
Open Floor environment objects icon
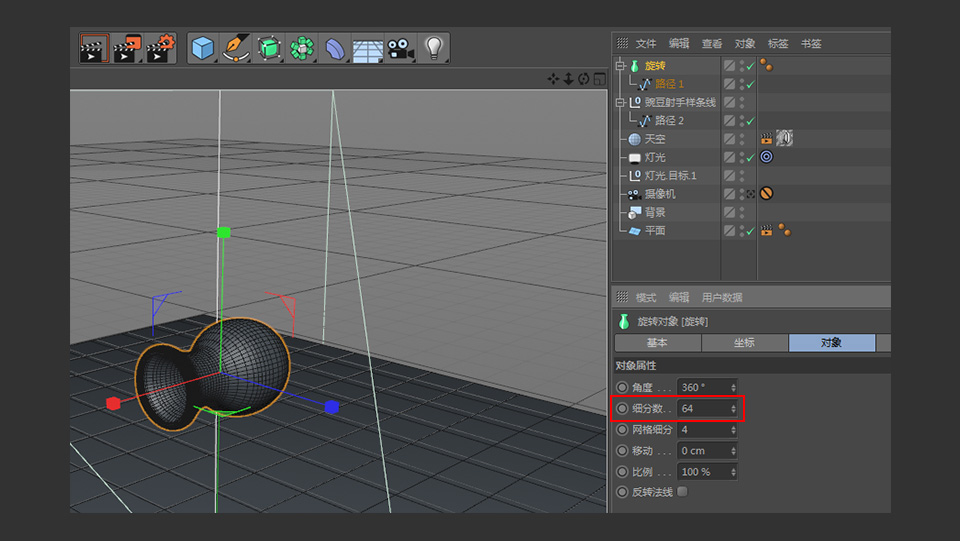point(367,50)
